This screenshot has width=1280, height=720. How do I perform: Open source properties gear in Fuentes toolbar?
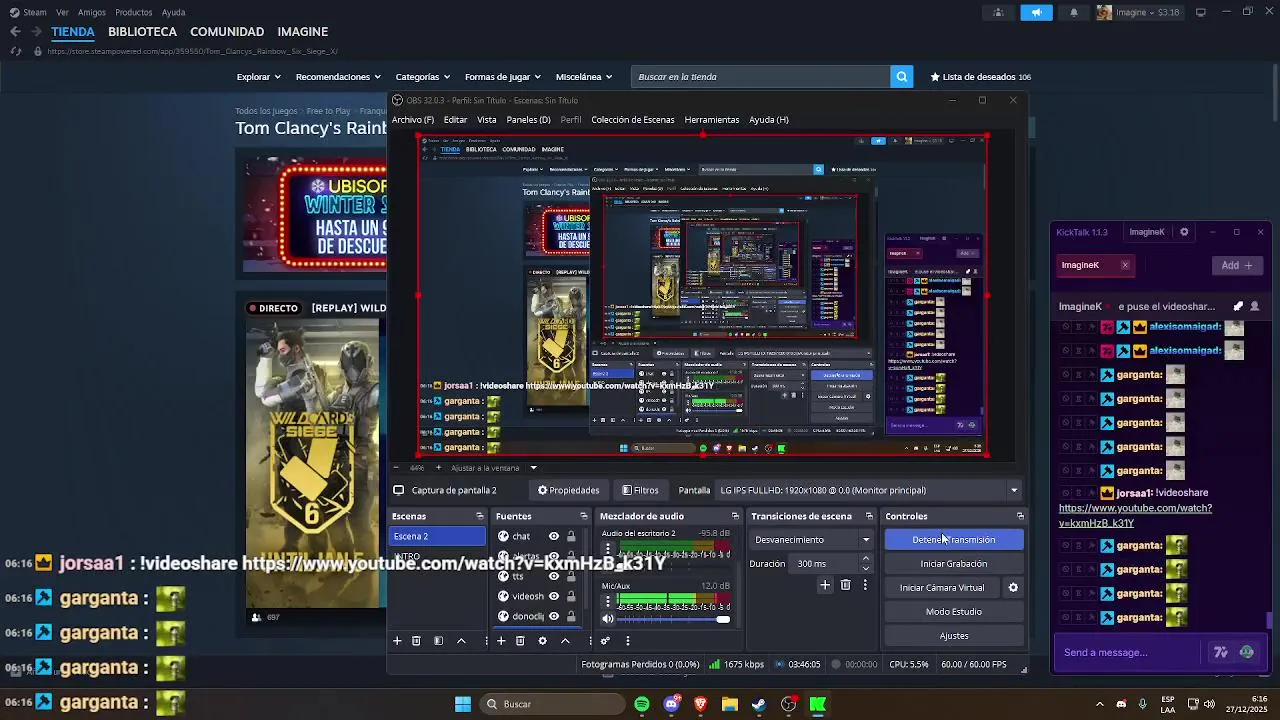[x=542, y=641]
